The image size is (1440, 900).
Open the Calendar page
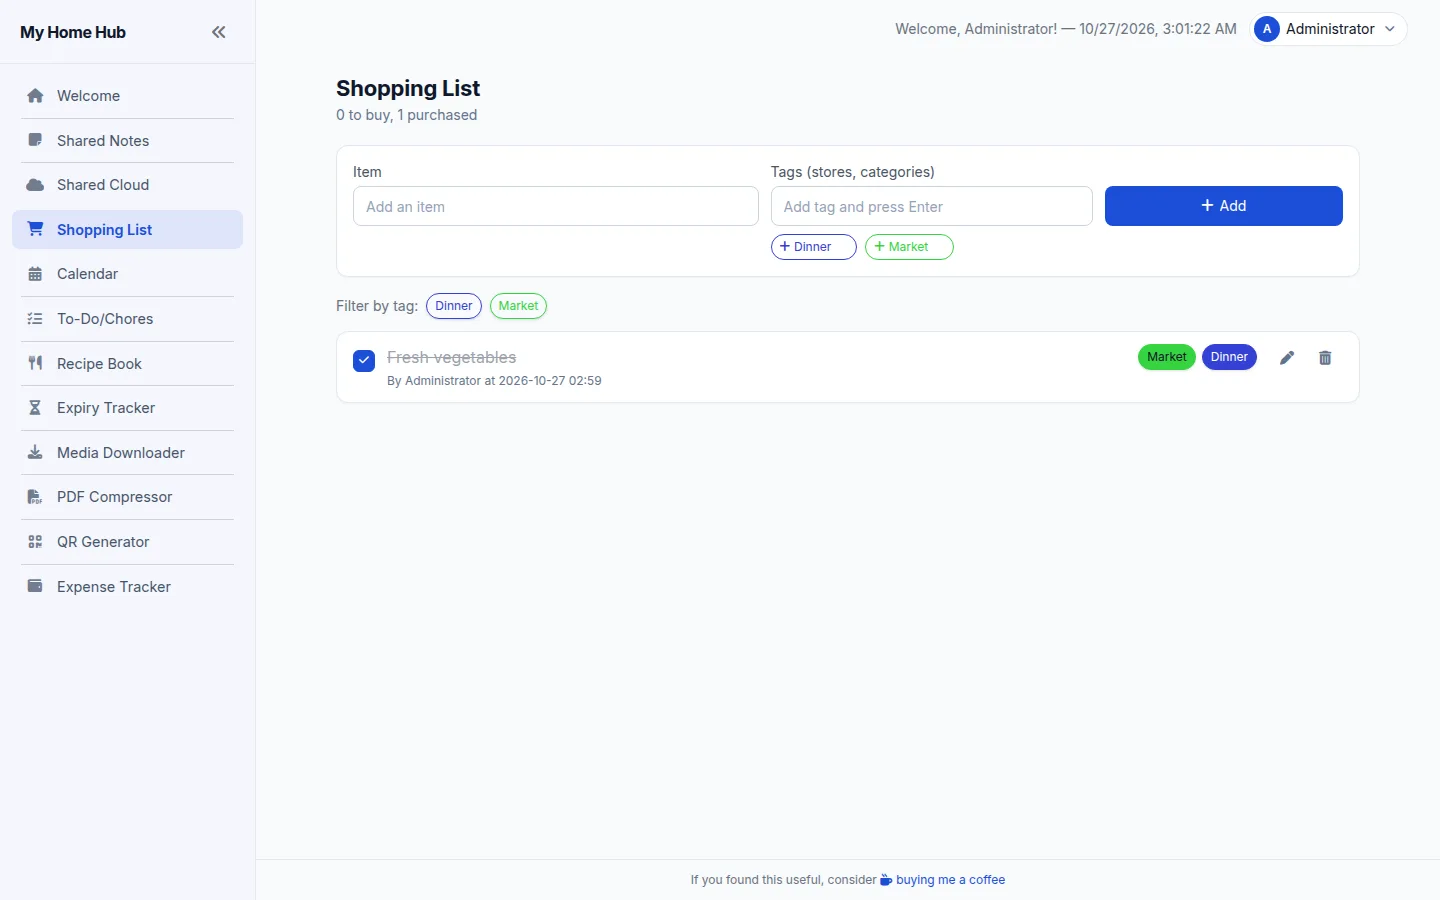[x=127, y=274]
